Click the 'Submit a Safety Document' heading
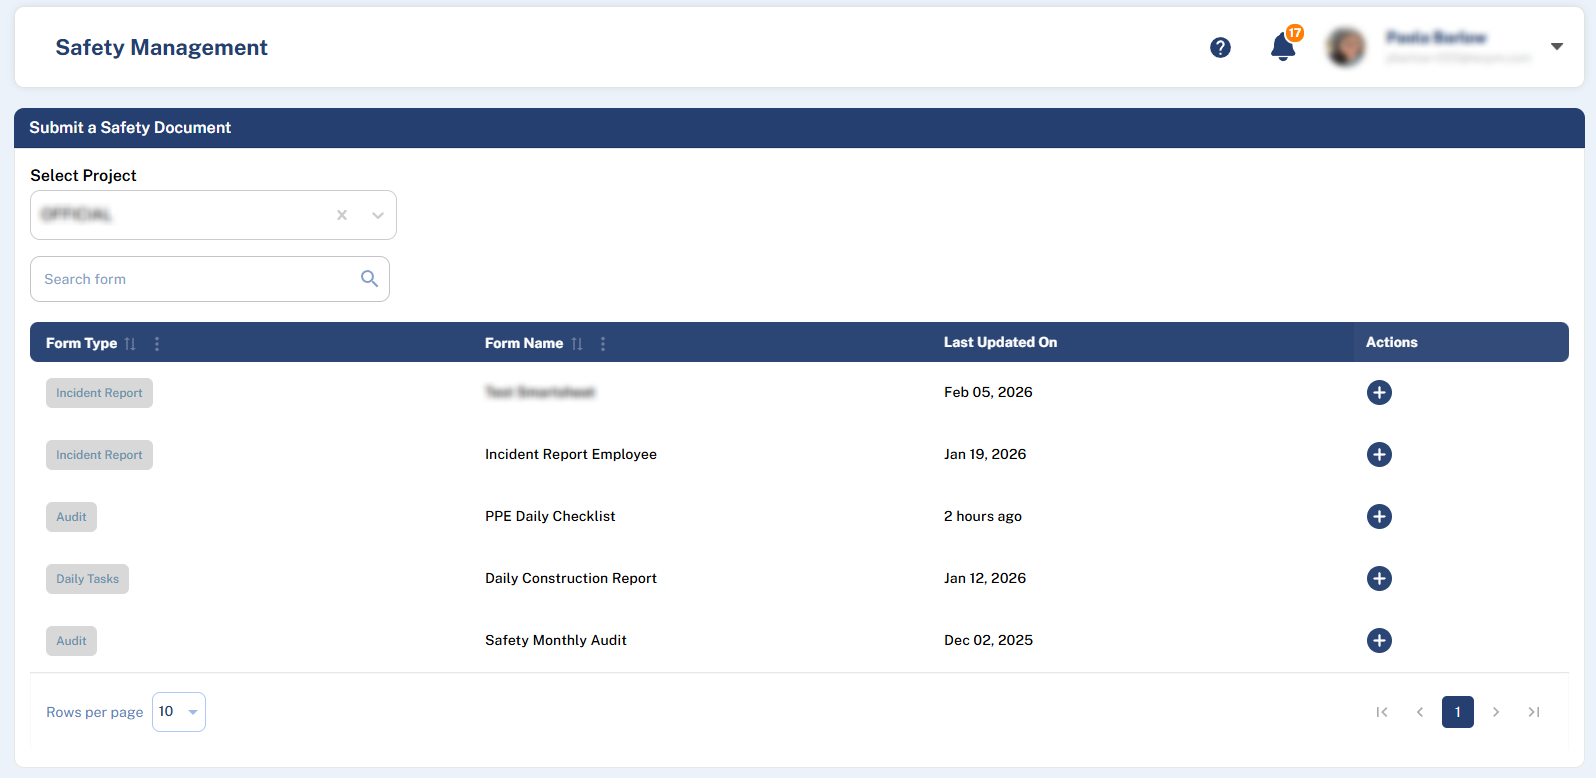This screenshot has width=1596, height=778. tap(130, 127)
